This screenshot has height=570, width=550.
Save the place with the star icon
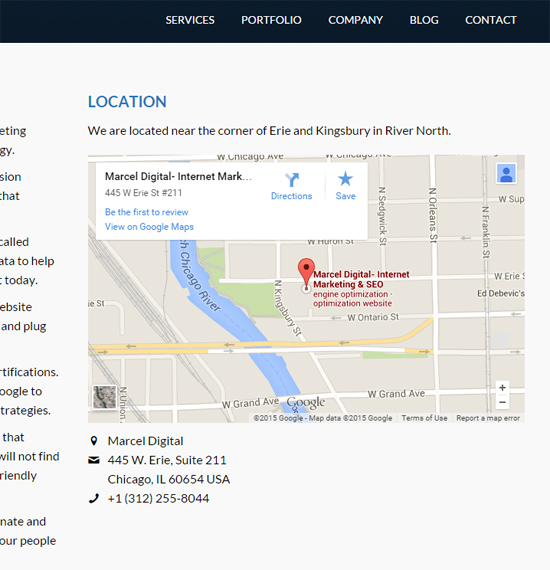click(x=345, y=178)
